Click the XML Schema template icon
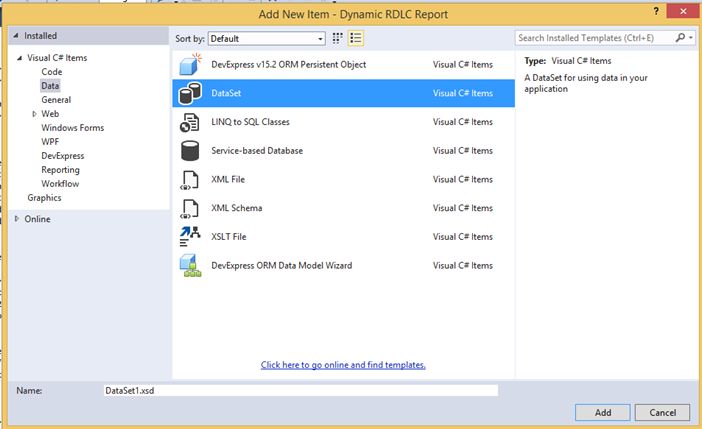The width and height of the screenshot is (702, 429). point(189,209)
